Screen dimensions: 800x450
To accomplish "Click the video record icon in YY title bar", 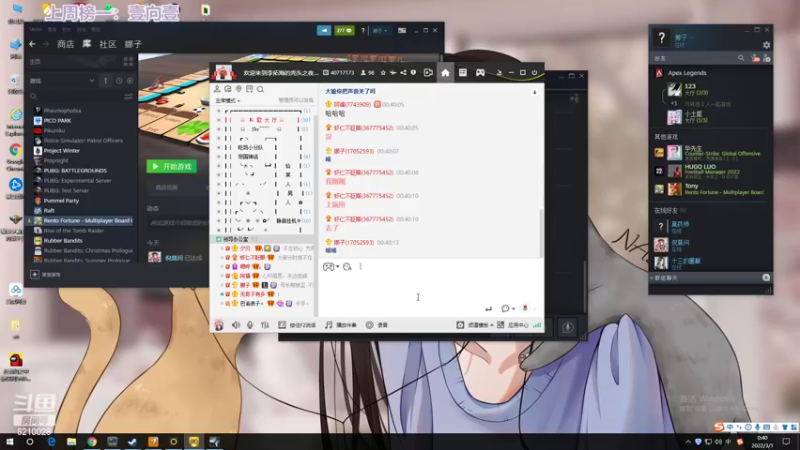I will tap(428, 73).
